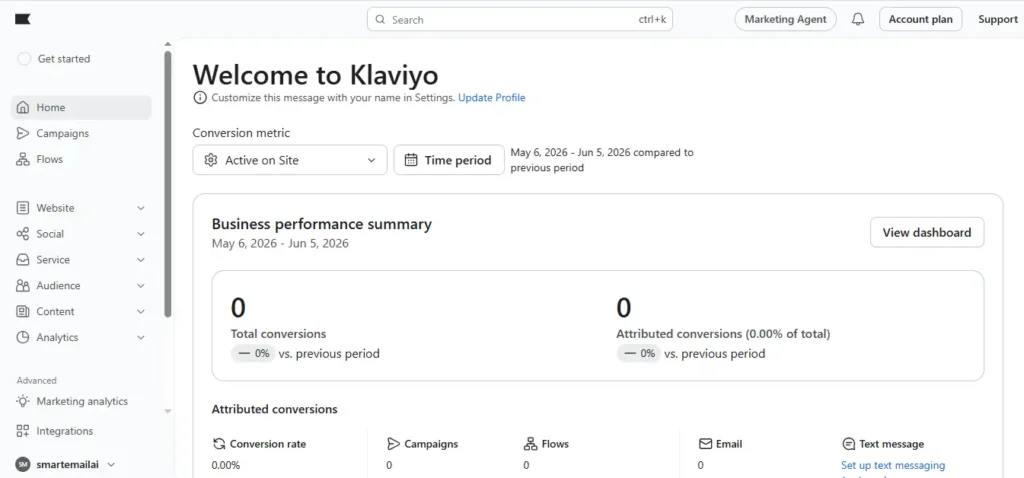Click the info icon beside Customize message
Screen dimensions: 1024x478
pyautogui.click(x=199, y=98)
